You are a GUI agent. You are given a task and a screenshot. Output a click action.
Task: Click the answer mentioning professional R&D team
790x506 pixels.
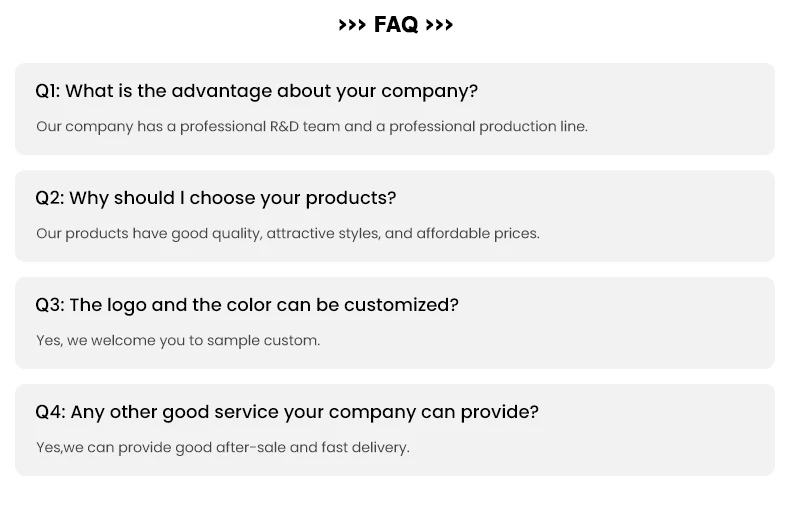coord(311,127)
